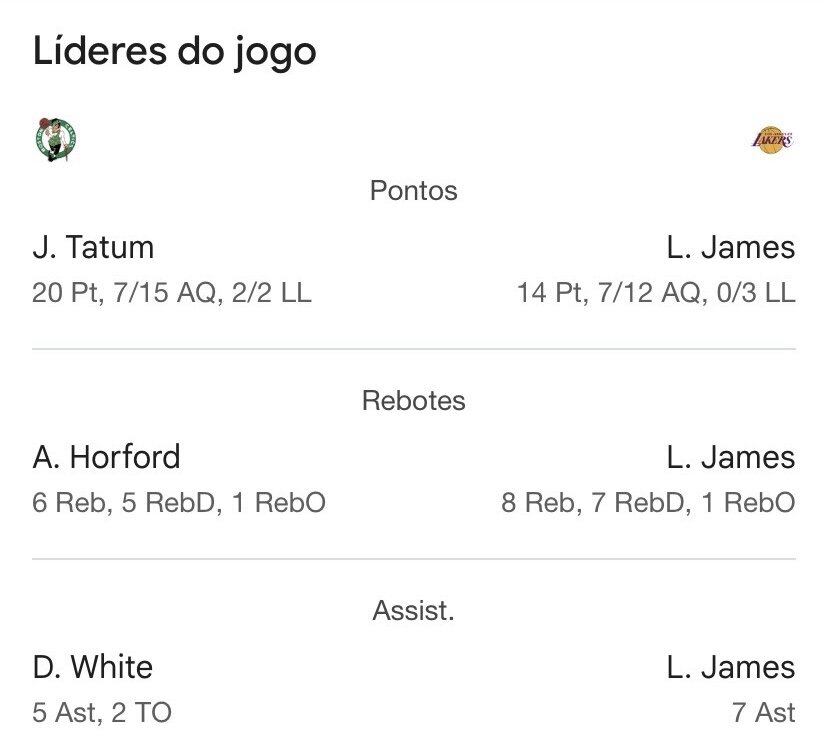This screenshot has height=747, width=825.
Task: Open A. Horford's player profile
Action: [x=106, y=457]
